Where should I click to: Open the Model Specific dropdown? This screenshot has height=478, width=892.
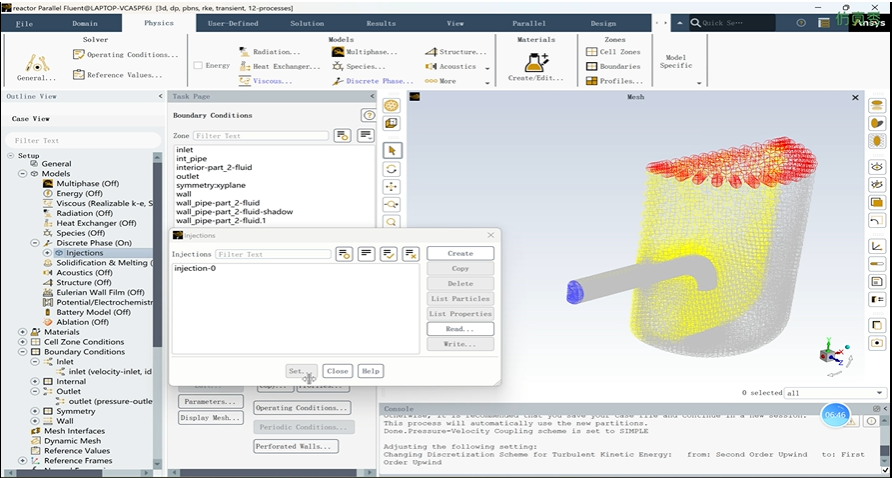click(699, 84)
